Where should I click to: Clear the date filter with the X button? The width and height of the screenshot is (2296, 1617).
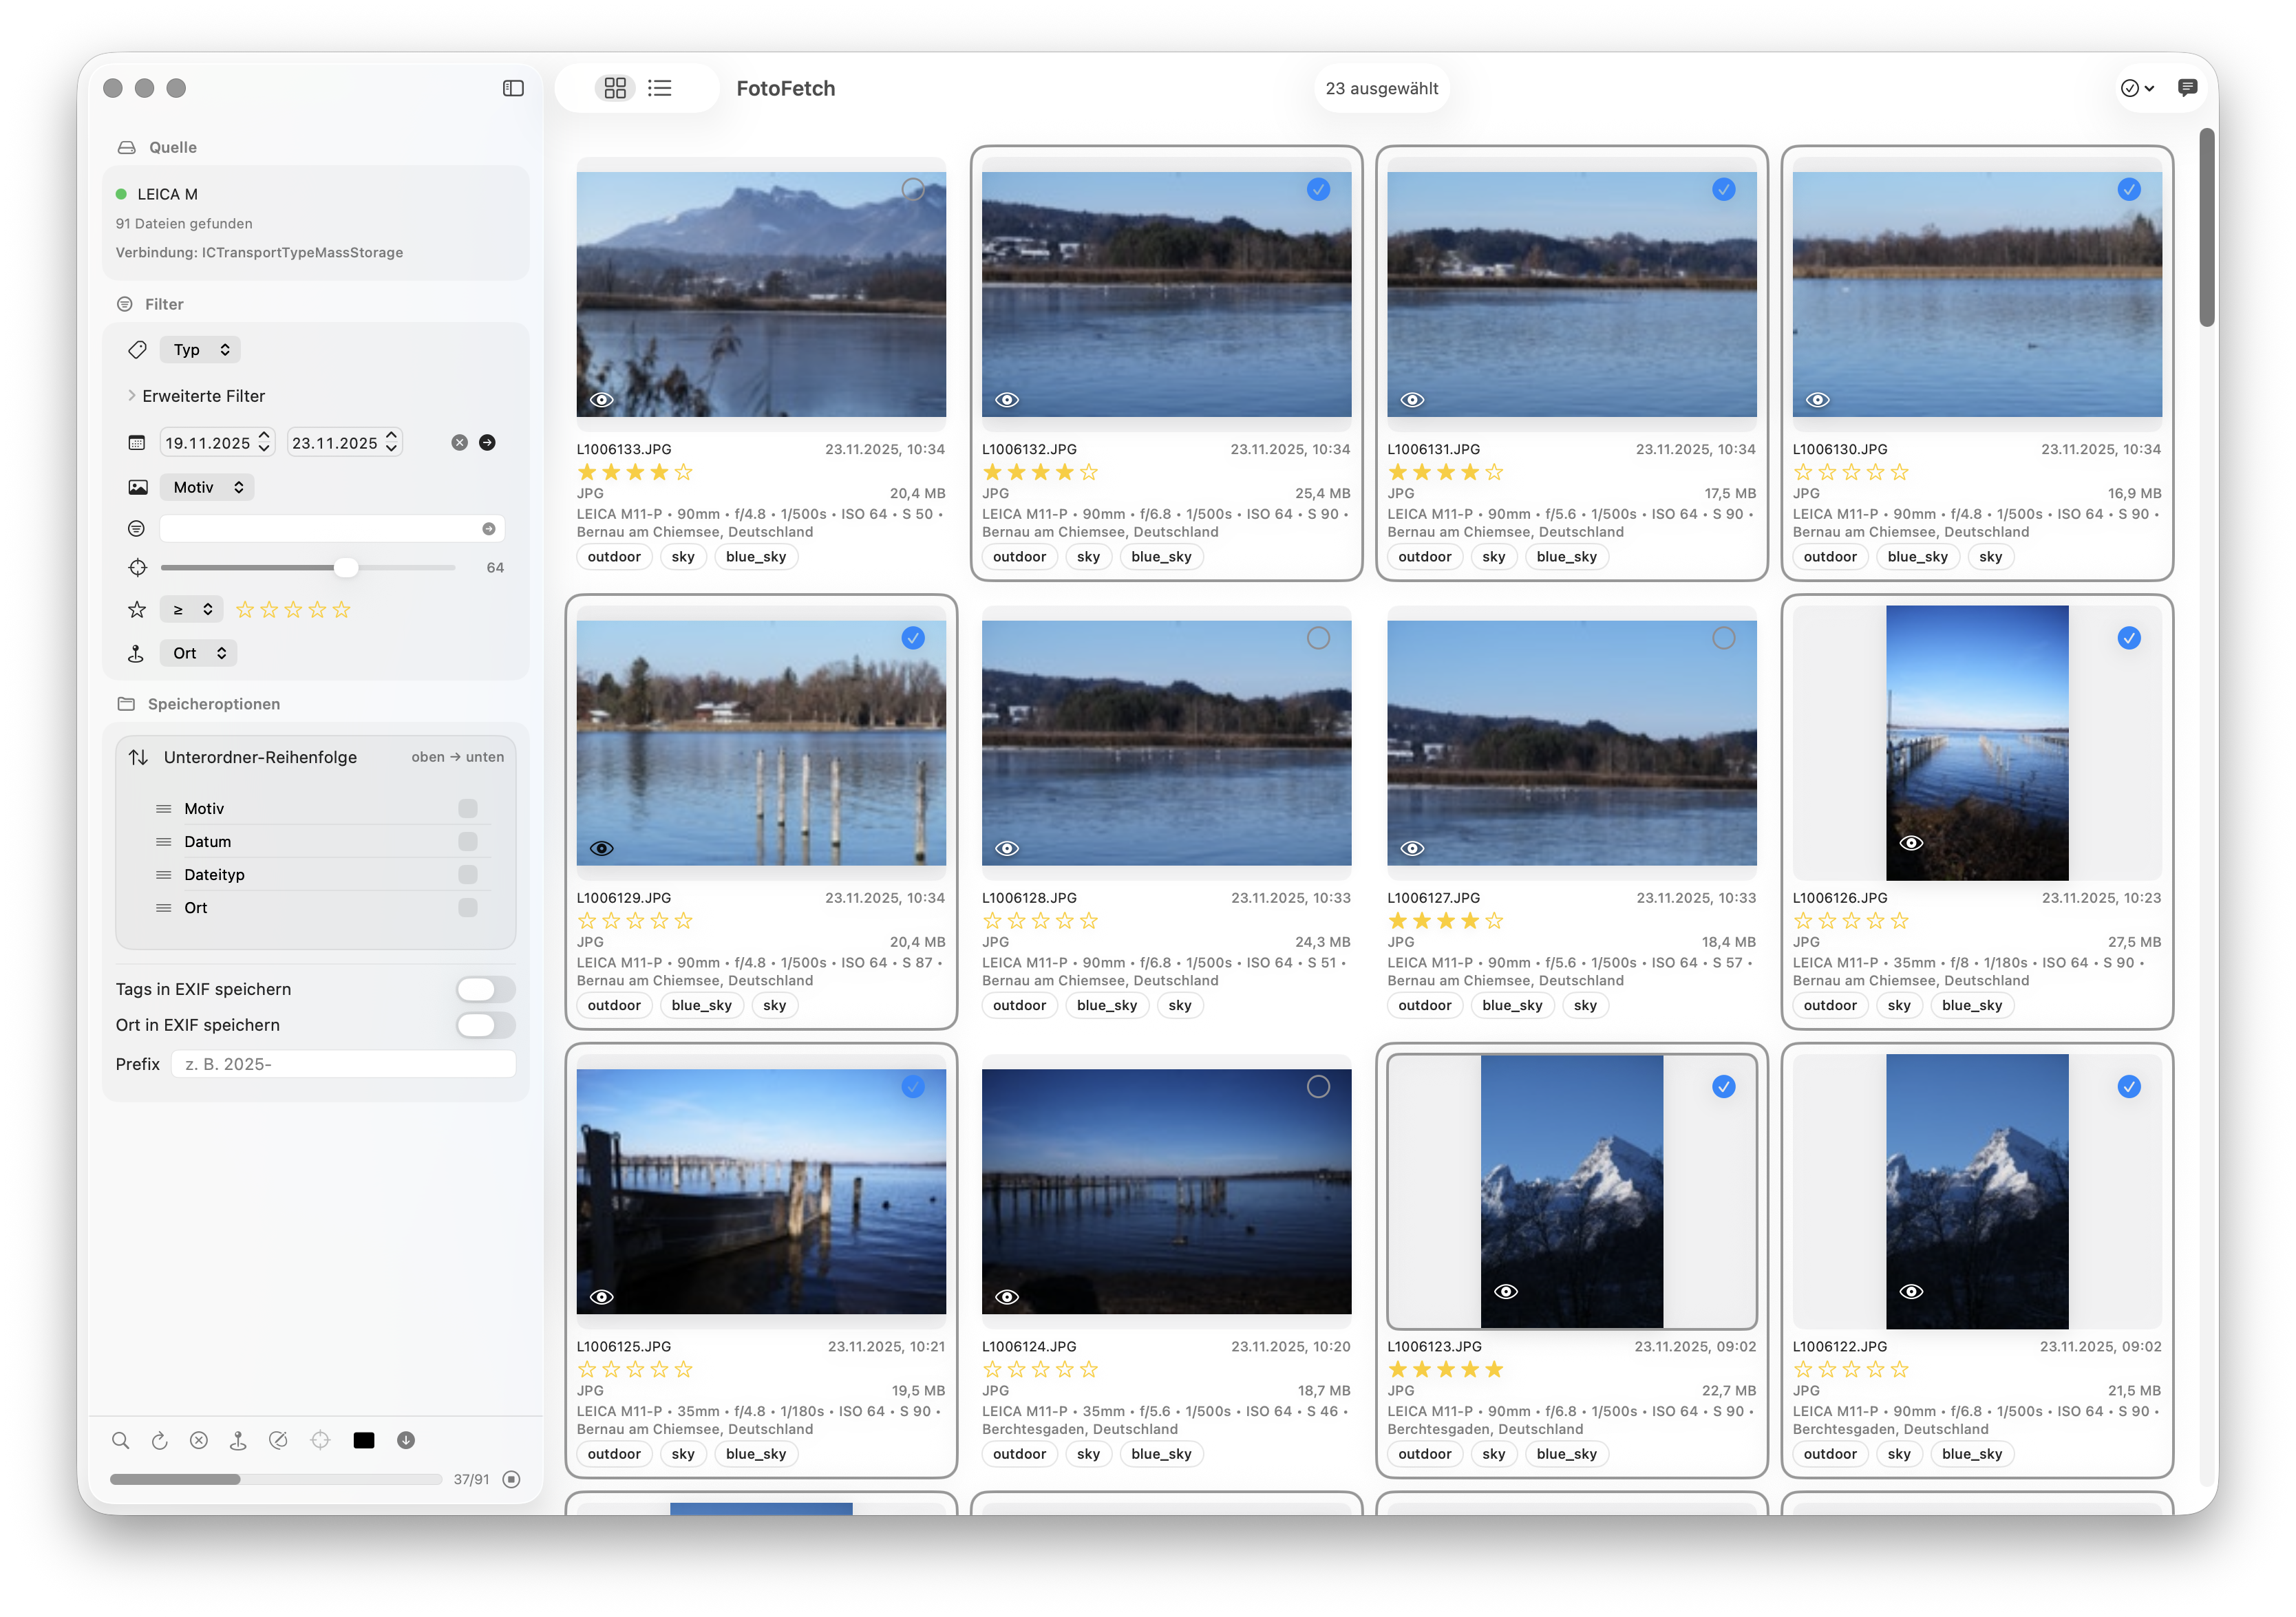tap(458, 442)
